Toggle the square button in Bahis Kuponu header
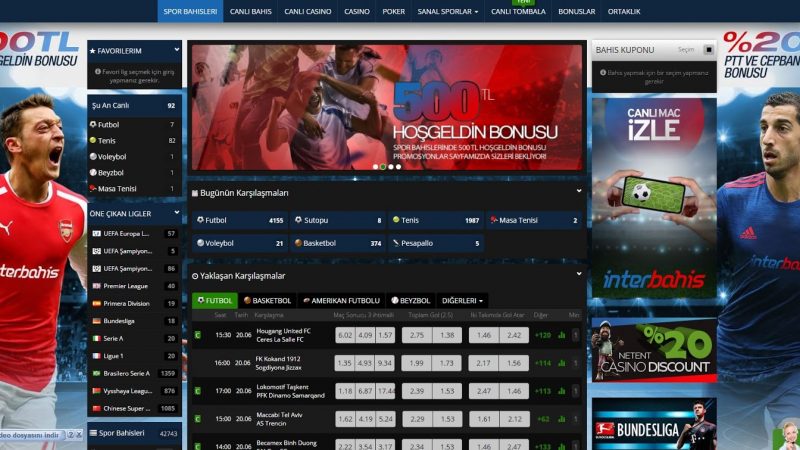Screen dimensions: 800x450 tap(709, 49)
